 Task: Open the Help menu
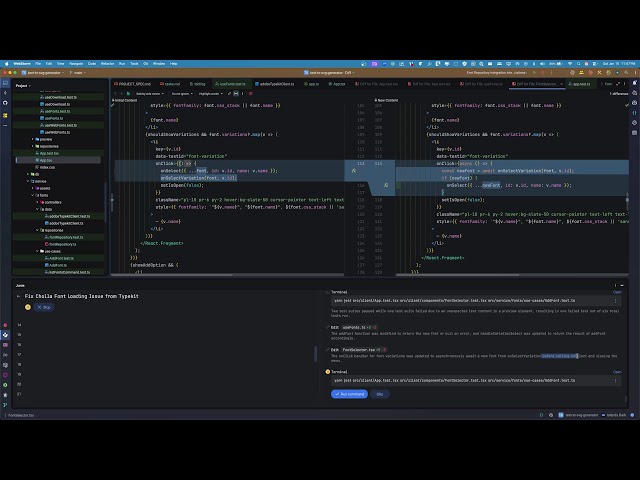point(173,64)
